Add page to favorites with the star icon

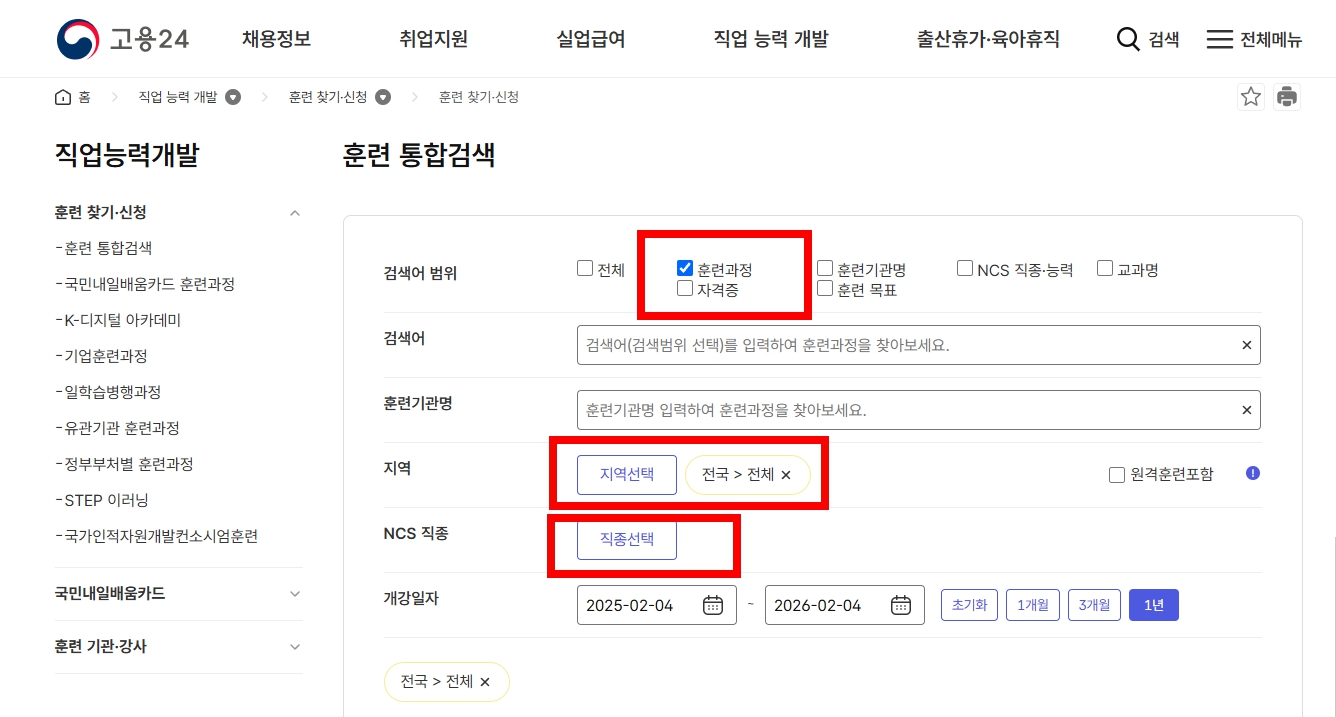click(x=1250, y=96)
